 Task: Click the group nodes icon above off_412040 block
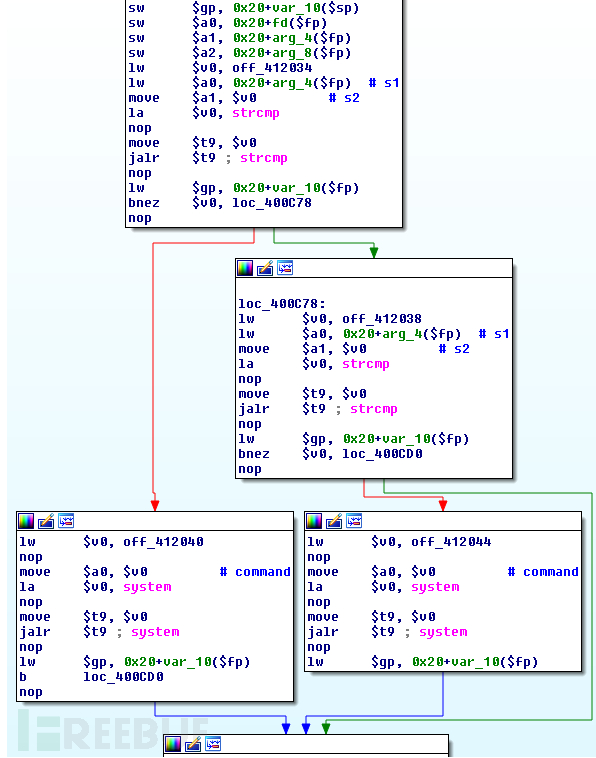pos(66,521)
